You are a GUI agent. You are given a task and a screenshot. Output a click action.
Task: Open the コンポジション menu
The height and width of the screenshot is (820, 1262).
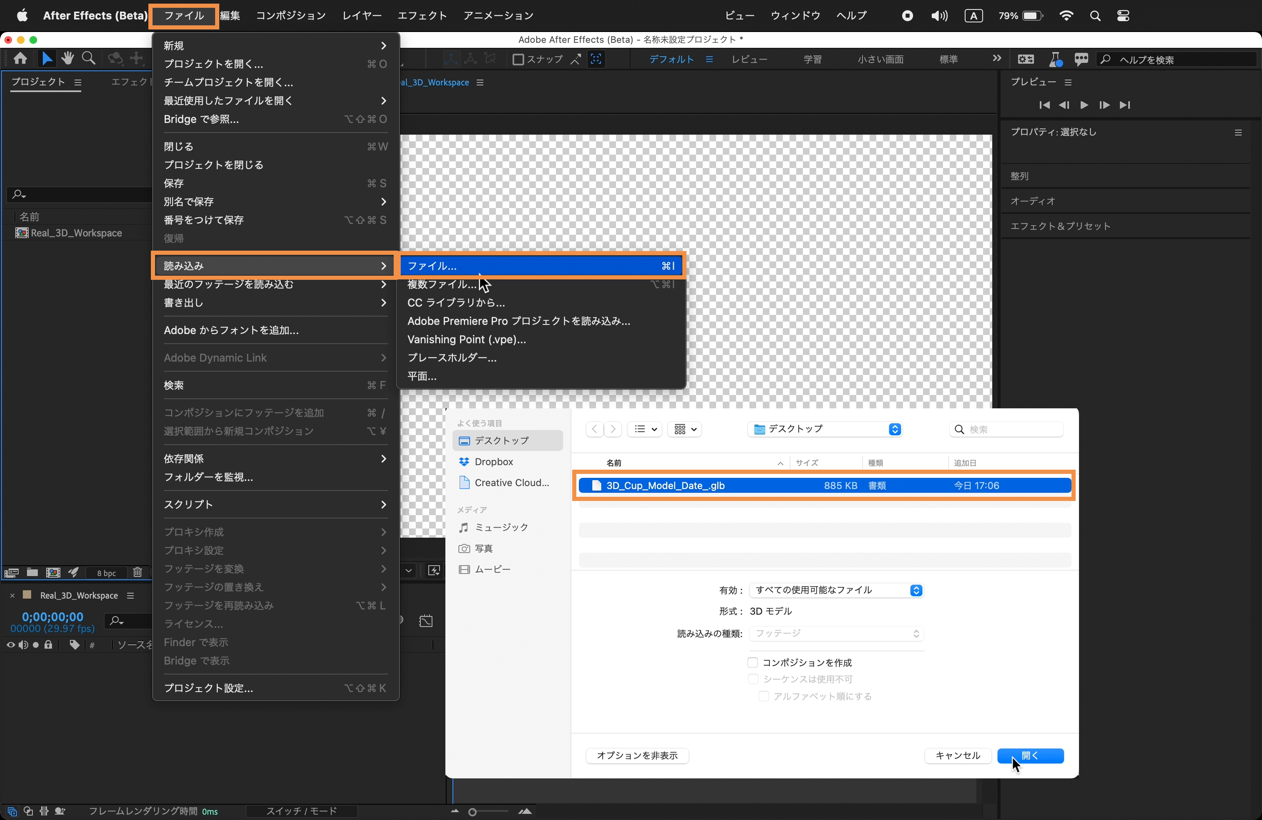pyautogui.click(x=291, y=16)
